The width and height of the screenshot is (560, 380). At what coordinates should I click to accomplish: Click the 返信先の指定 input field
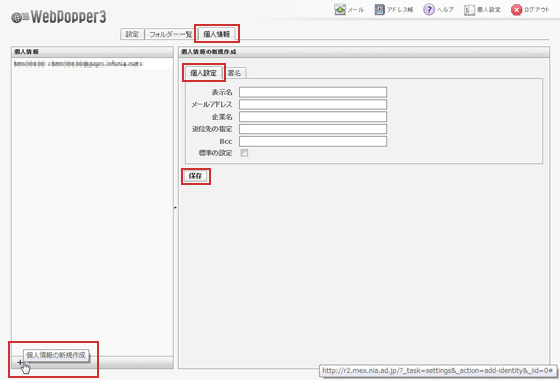(313, 129)
